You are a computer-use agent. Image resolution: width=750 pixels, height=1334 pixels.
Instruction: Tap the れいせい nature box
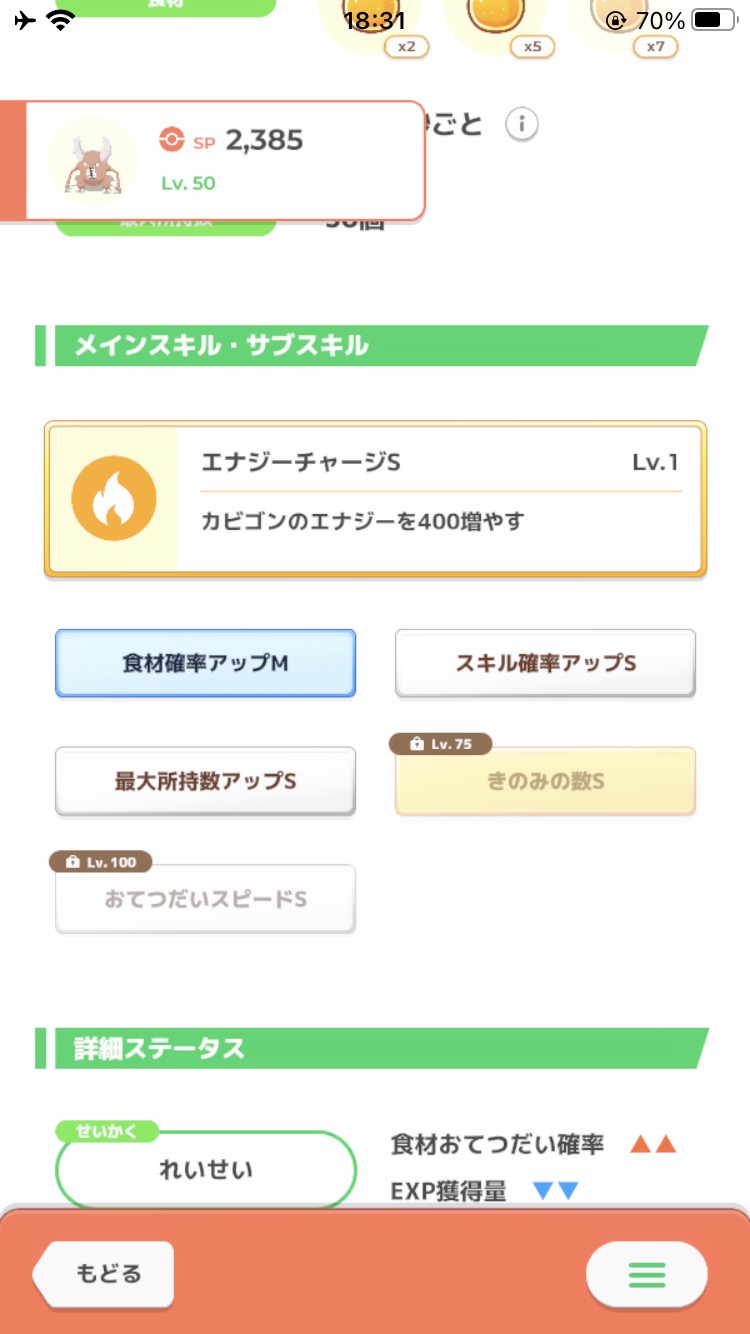206,1170
